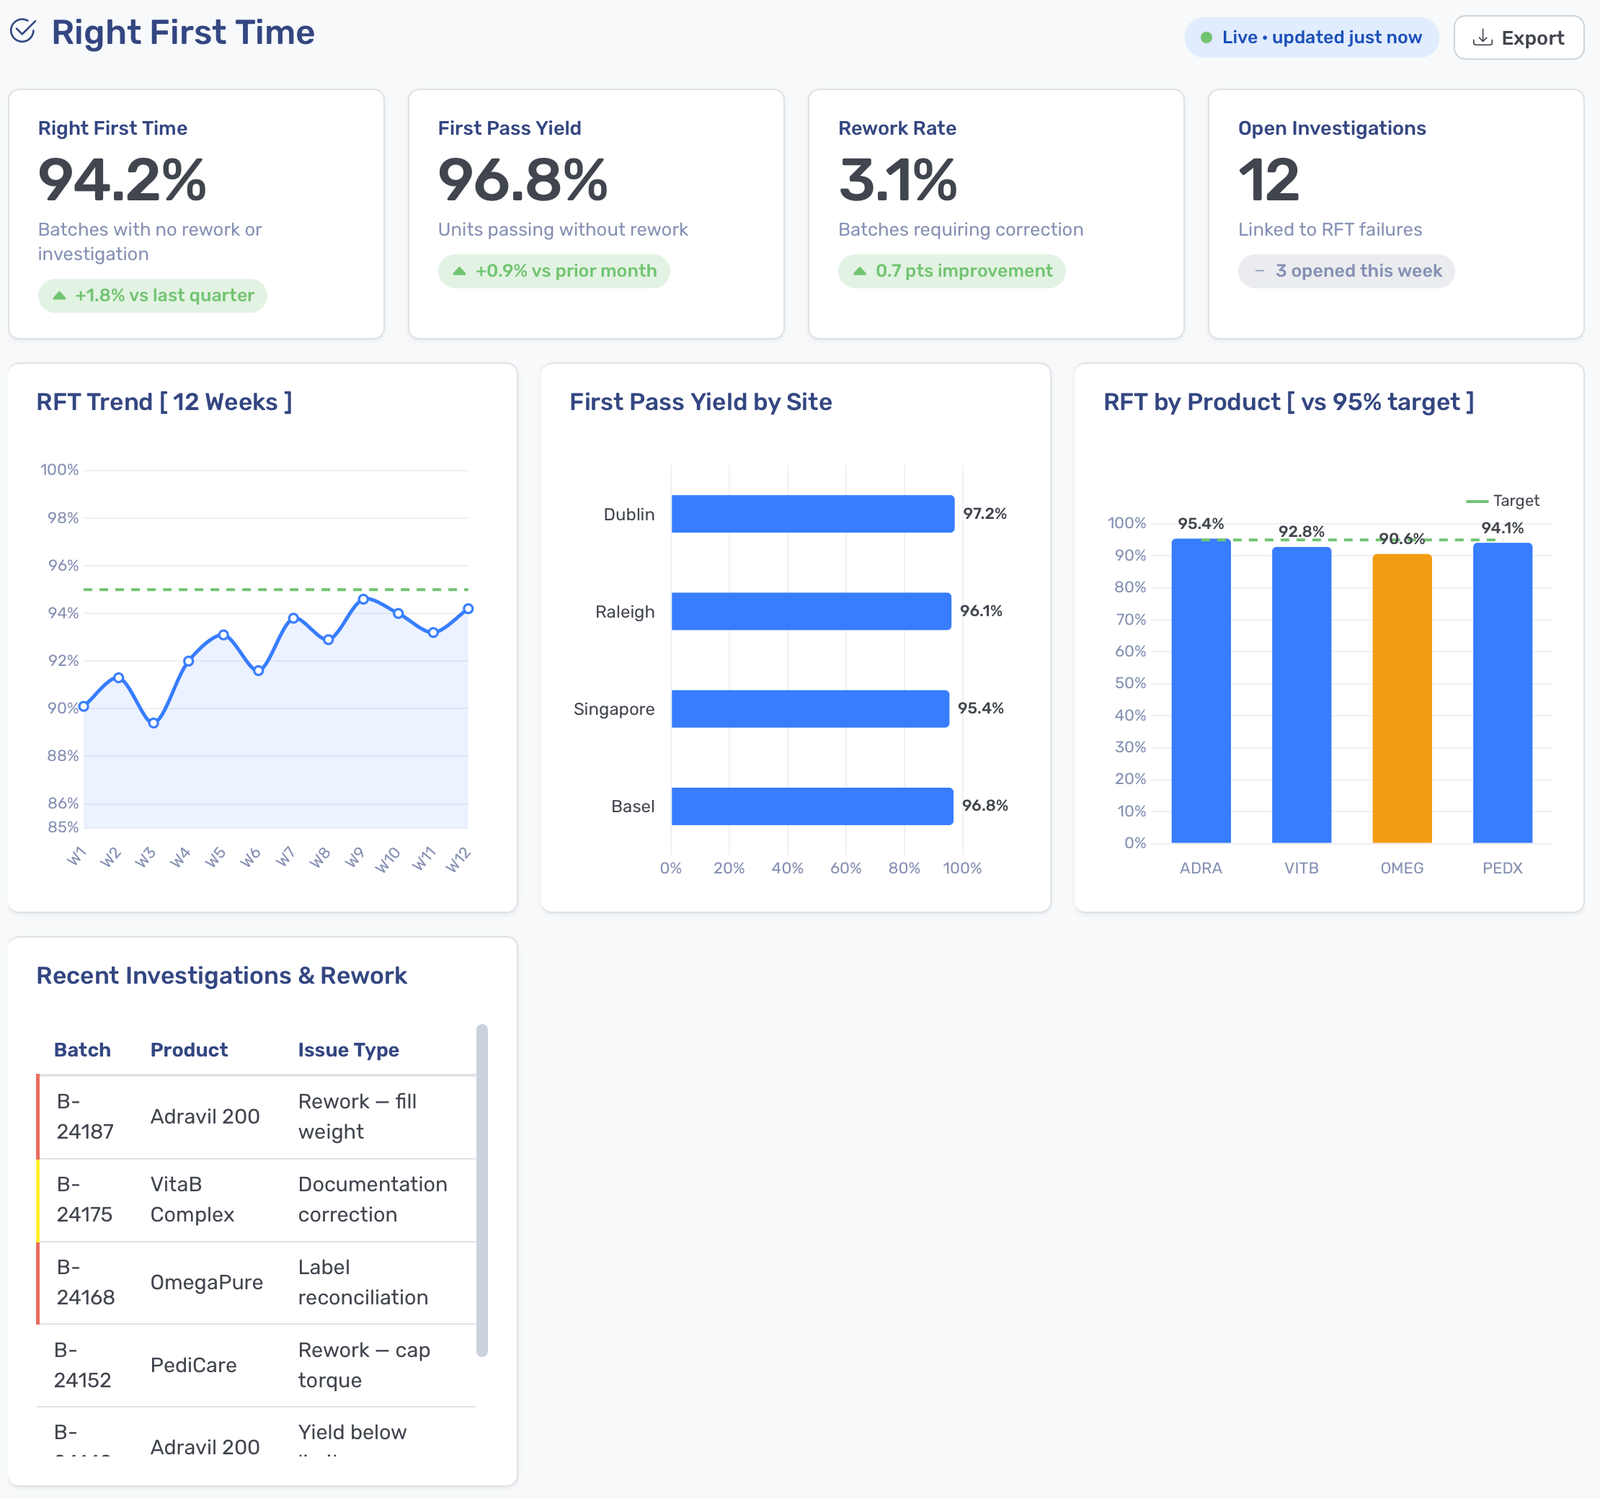Click the Export button
Image resolution: width=1600 pixels, height=1499 pixels.
[1518, 38]
